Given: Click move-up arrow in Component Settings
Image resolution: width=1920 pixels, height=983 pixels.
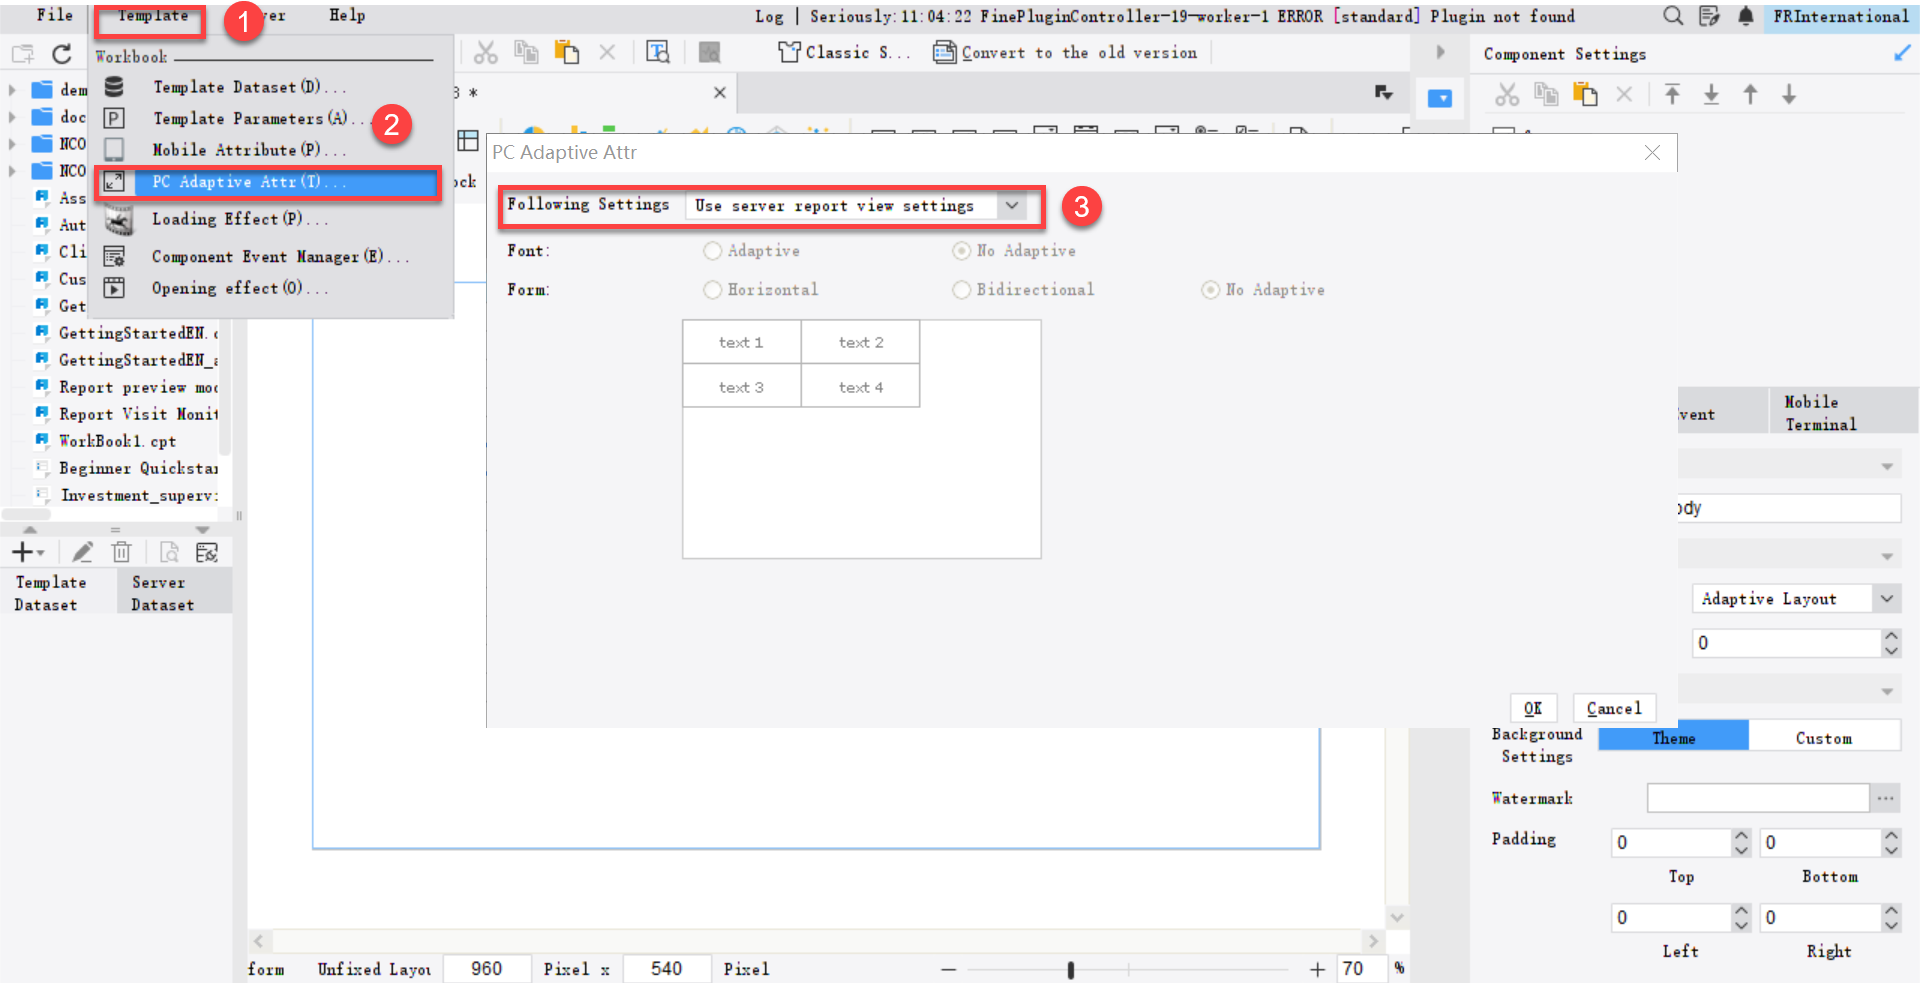Looking at the screenshot, I should (x=1750, y=94).
